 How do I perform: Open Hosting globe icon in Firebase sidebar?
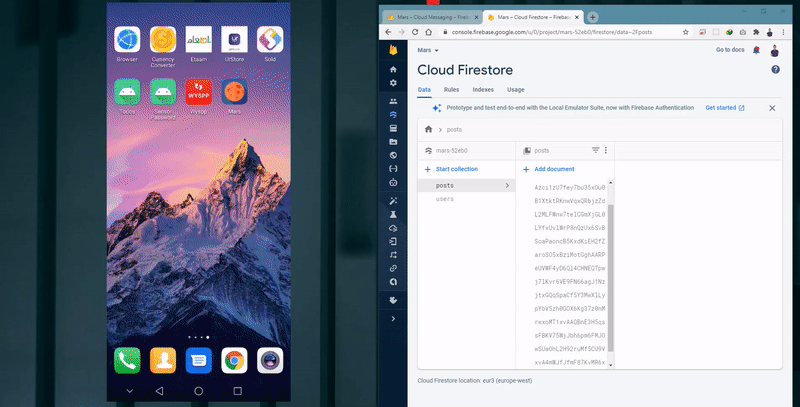tap(393, 155)
